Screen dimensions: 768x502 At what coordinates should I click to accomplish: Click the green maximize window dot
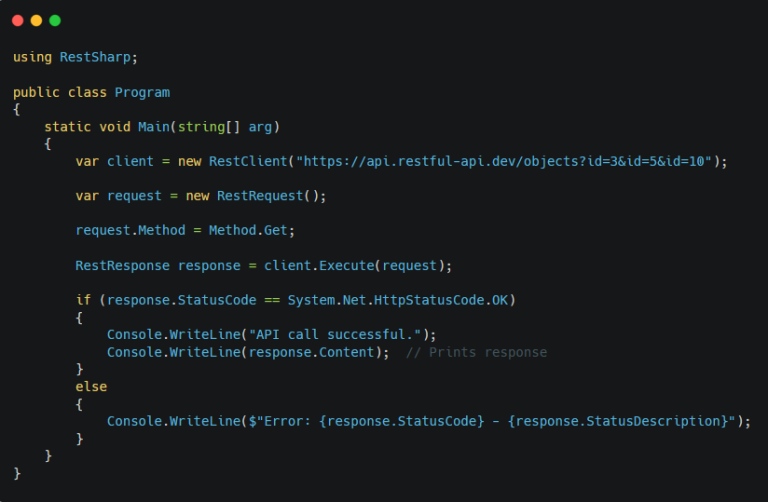pos(55,21)
